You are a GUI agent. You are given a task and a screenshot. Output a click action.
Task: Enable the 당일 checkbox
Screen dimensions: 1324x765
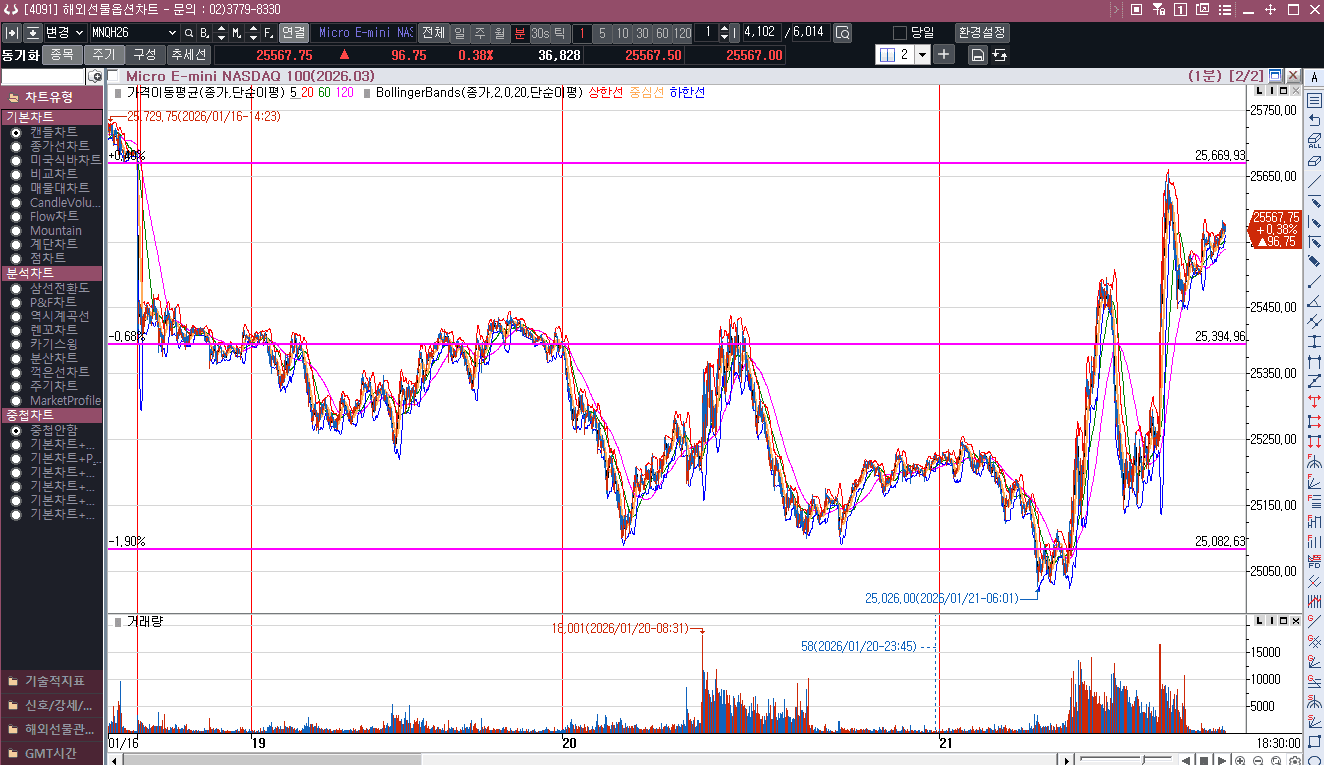[899, 33]
